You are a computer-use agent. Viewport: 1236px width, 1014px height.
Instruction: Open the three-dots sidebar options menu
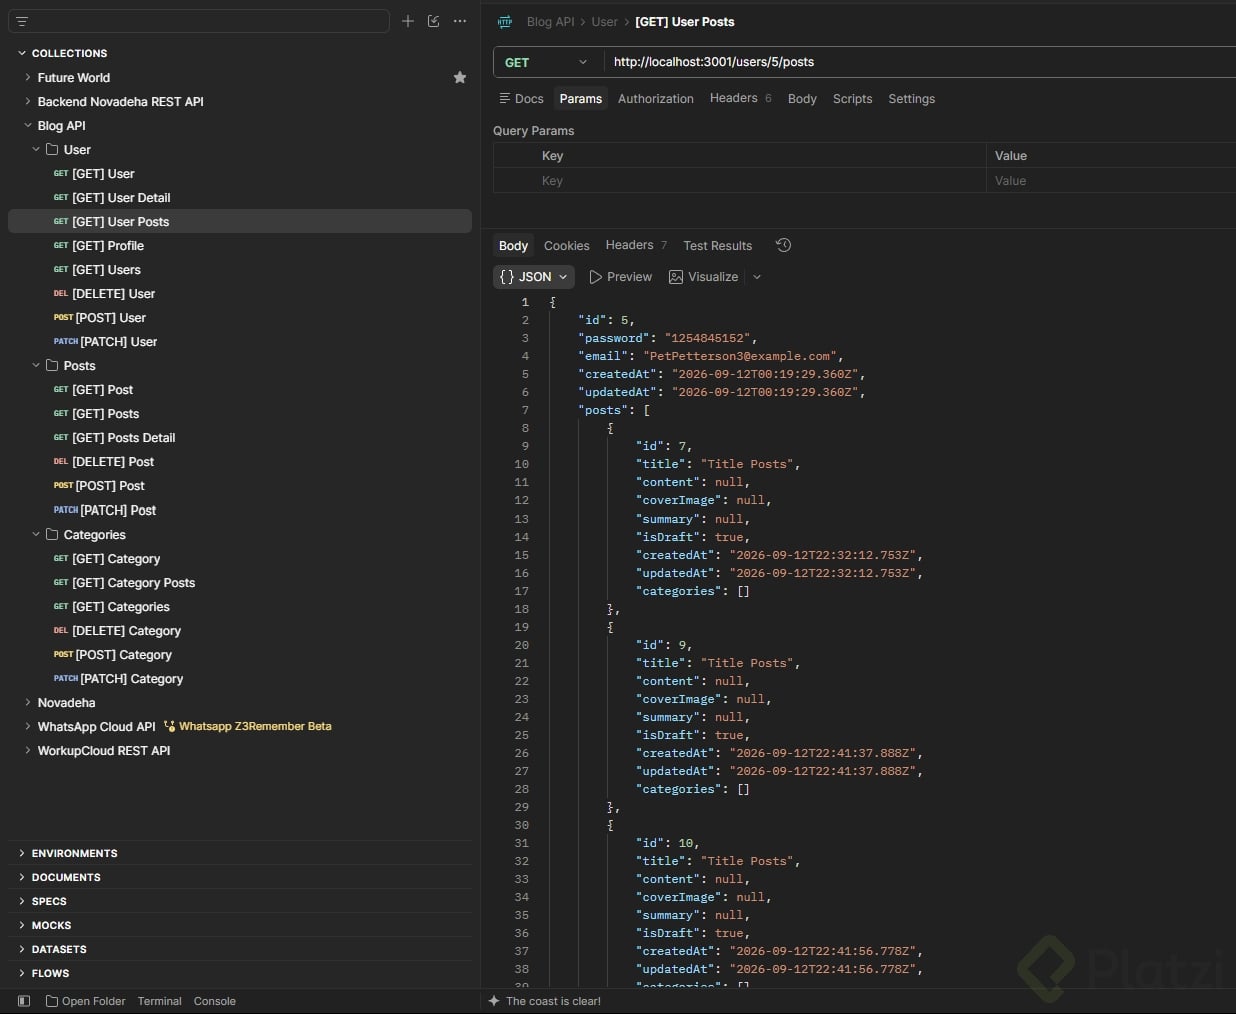(460, 21)
